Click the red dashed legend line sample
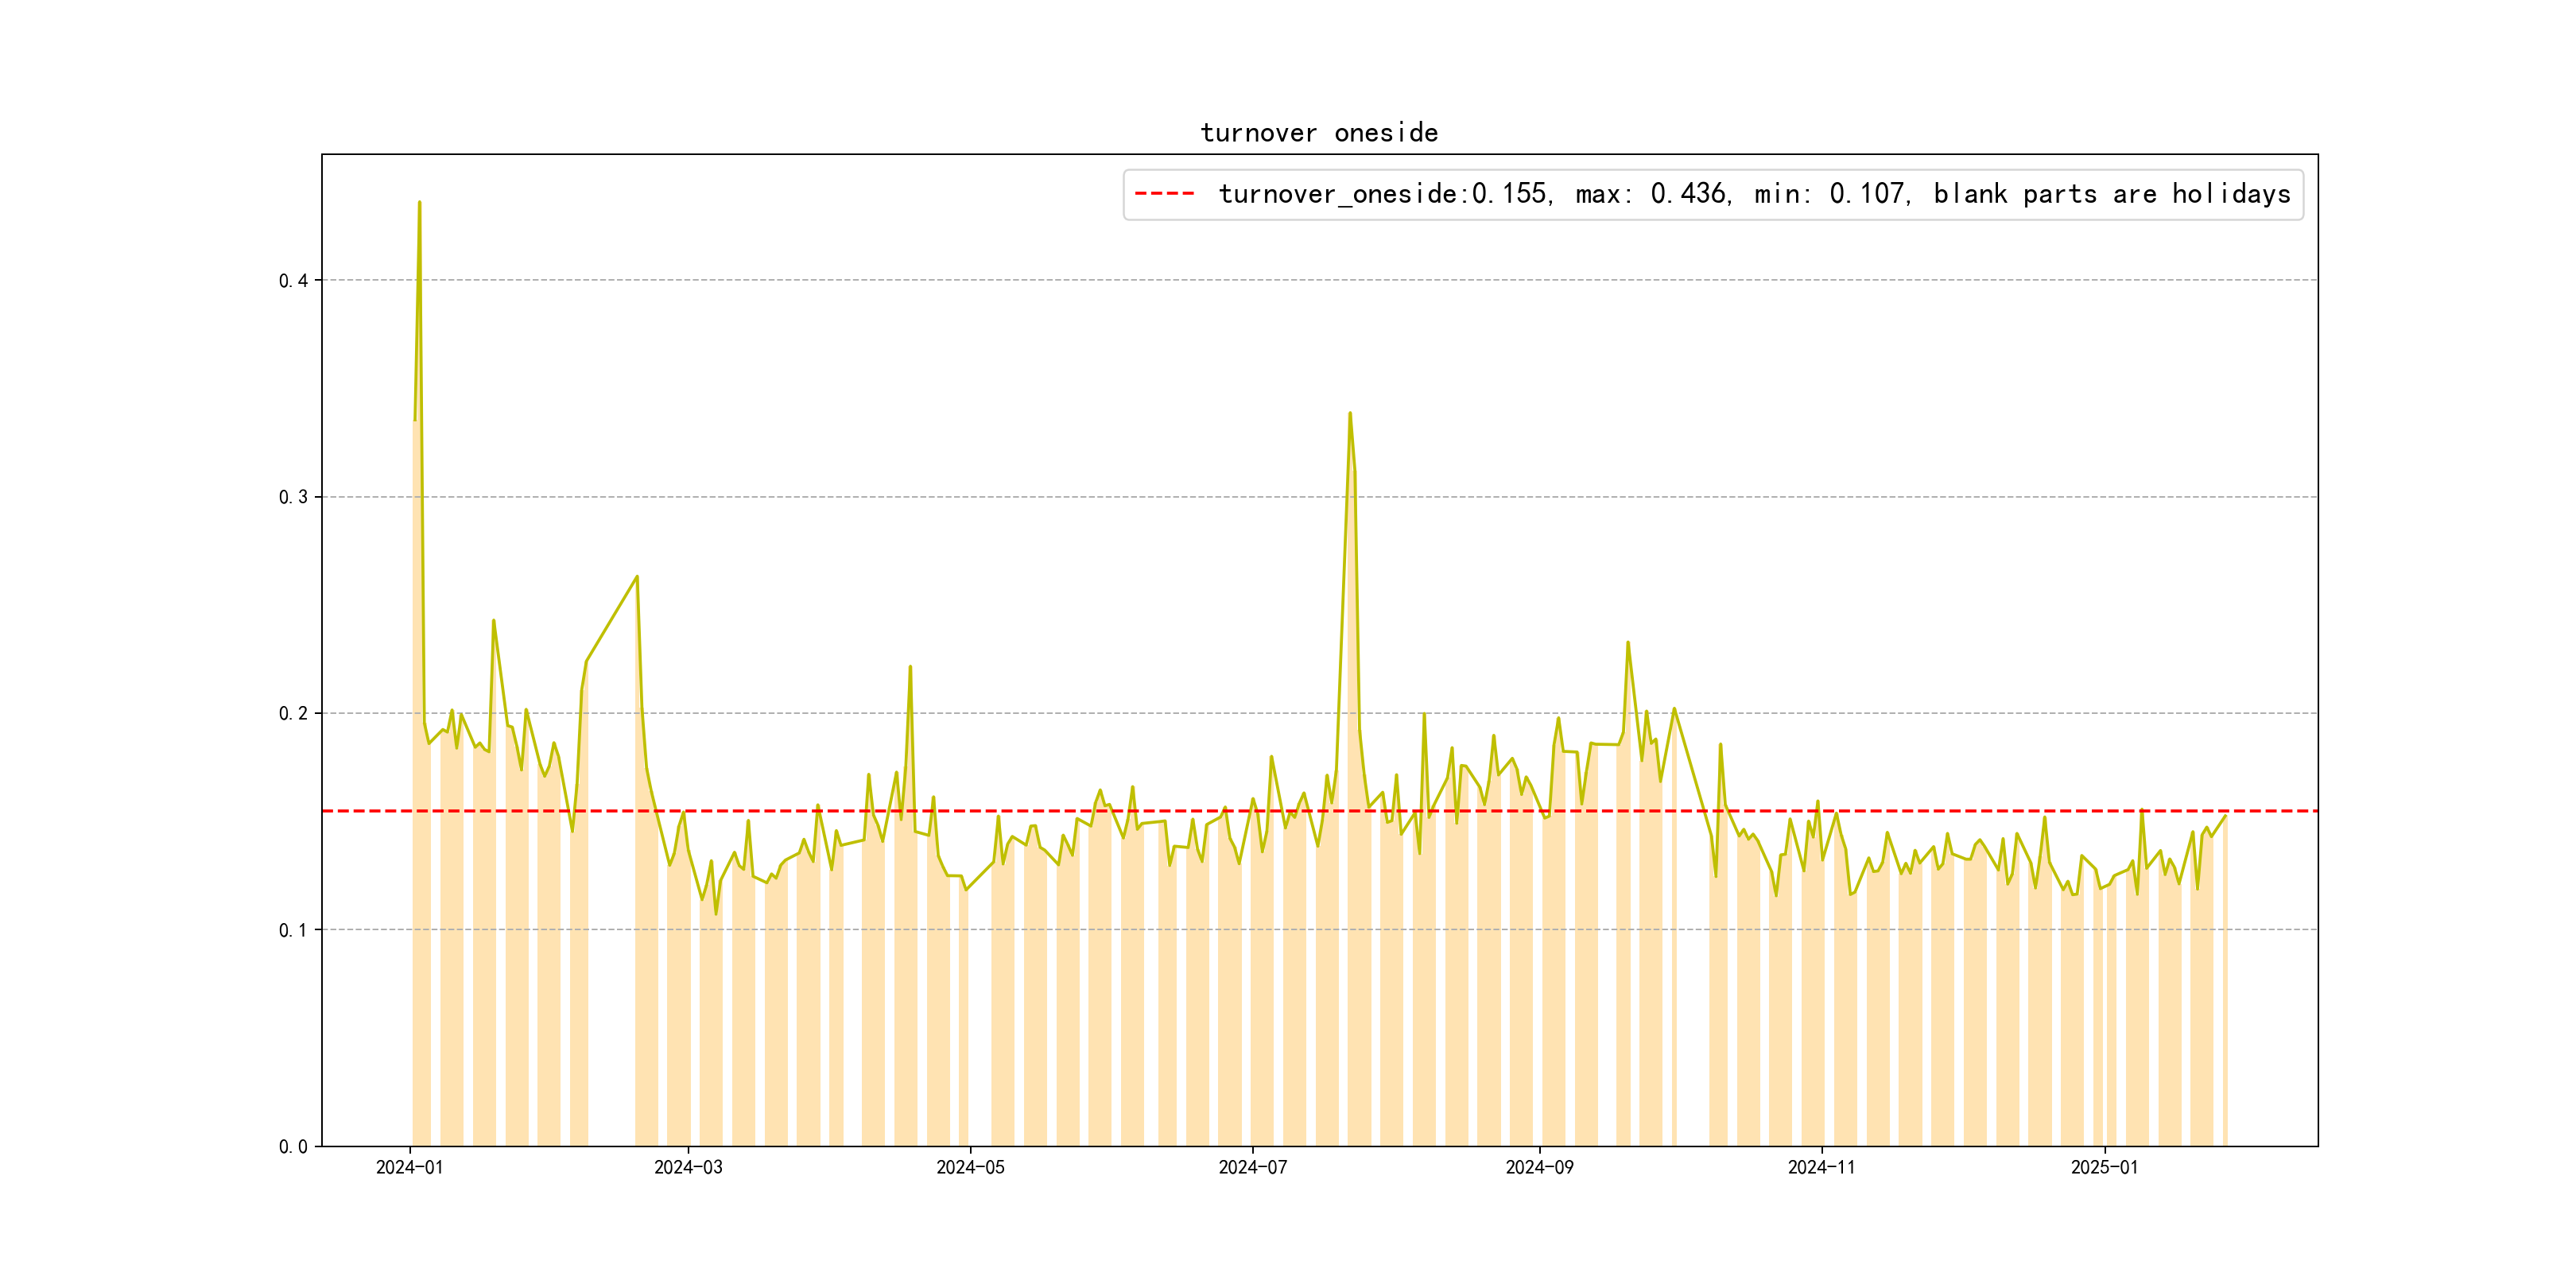This screenshot has height=1288, width=2576. point(1164,194)
